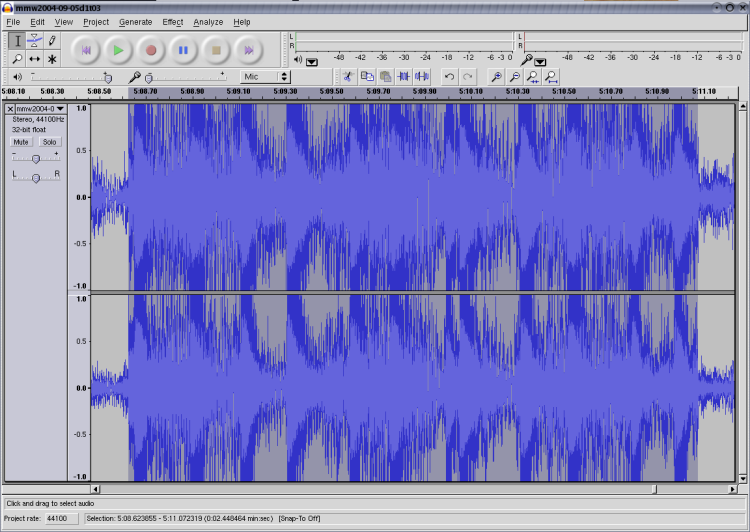The image size is (750, 532).
Task: Zoom out of the waveform
Action: coord(515,77)
